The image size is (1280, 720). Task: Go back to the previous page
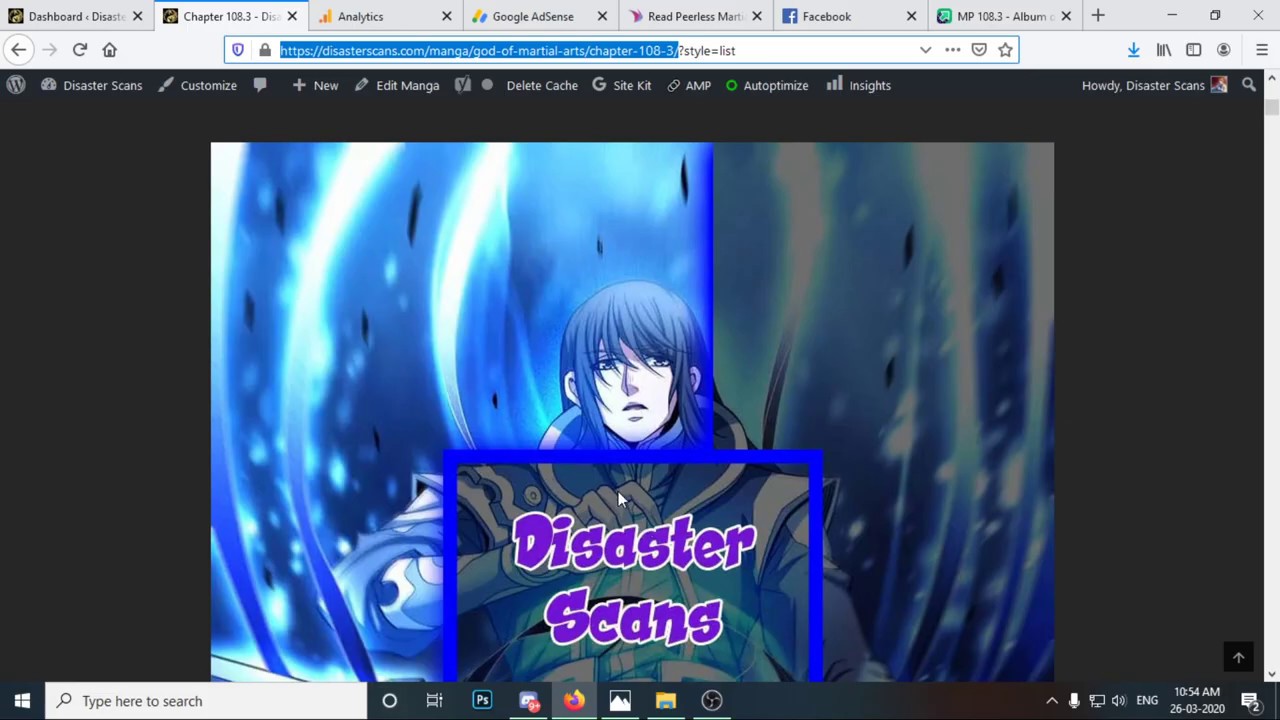19,50
